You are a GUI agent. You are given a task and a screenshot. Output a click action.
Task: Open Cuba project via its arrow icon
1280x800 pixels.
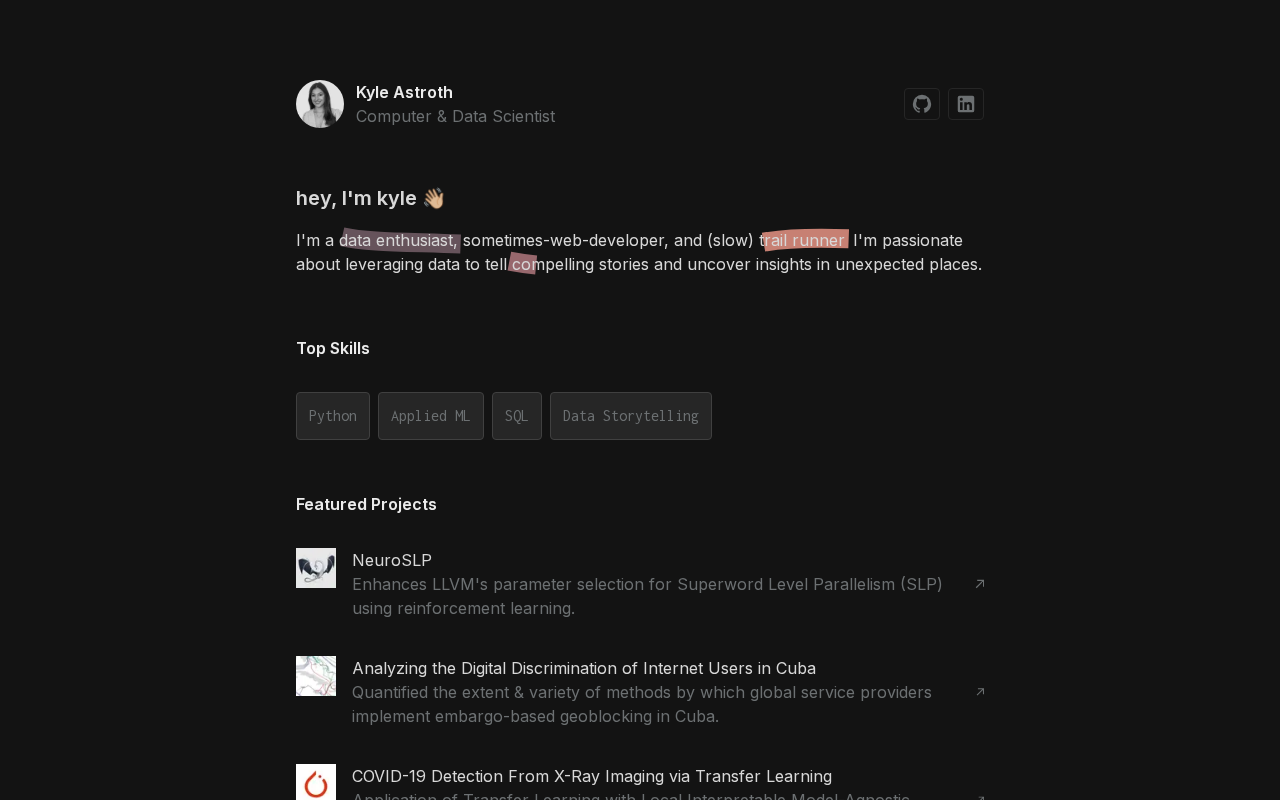point(980,692)
